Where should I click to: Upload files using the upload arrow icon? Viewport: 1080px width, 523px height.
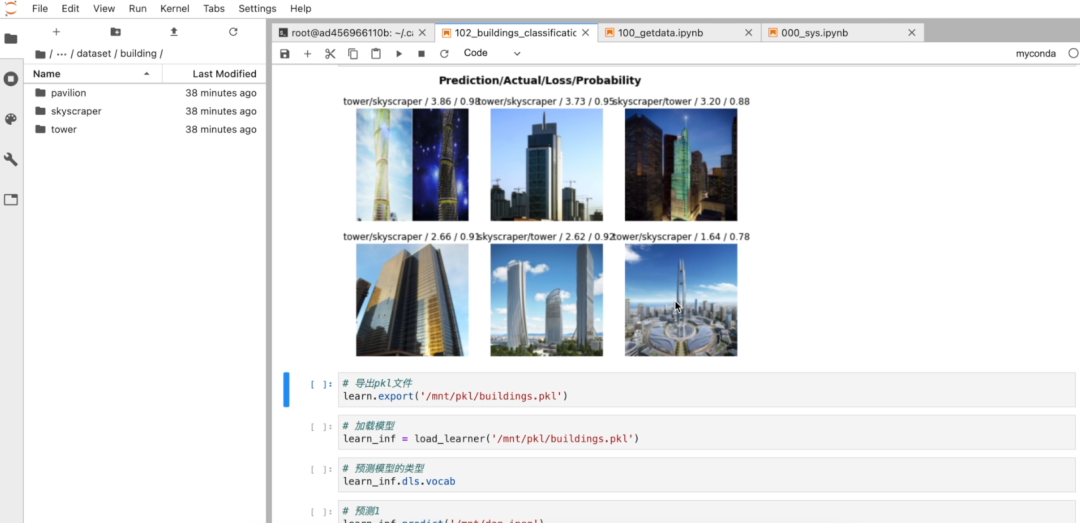(x=174, y=32)
